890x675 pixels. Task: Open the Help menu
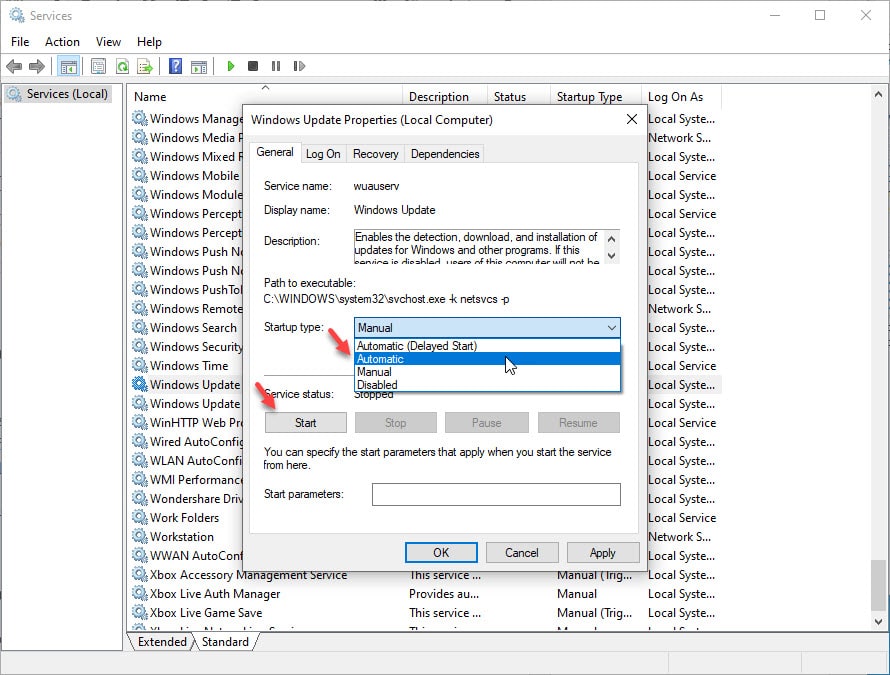(149, 42)
